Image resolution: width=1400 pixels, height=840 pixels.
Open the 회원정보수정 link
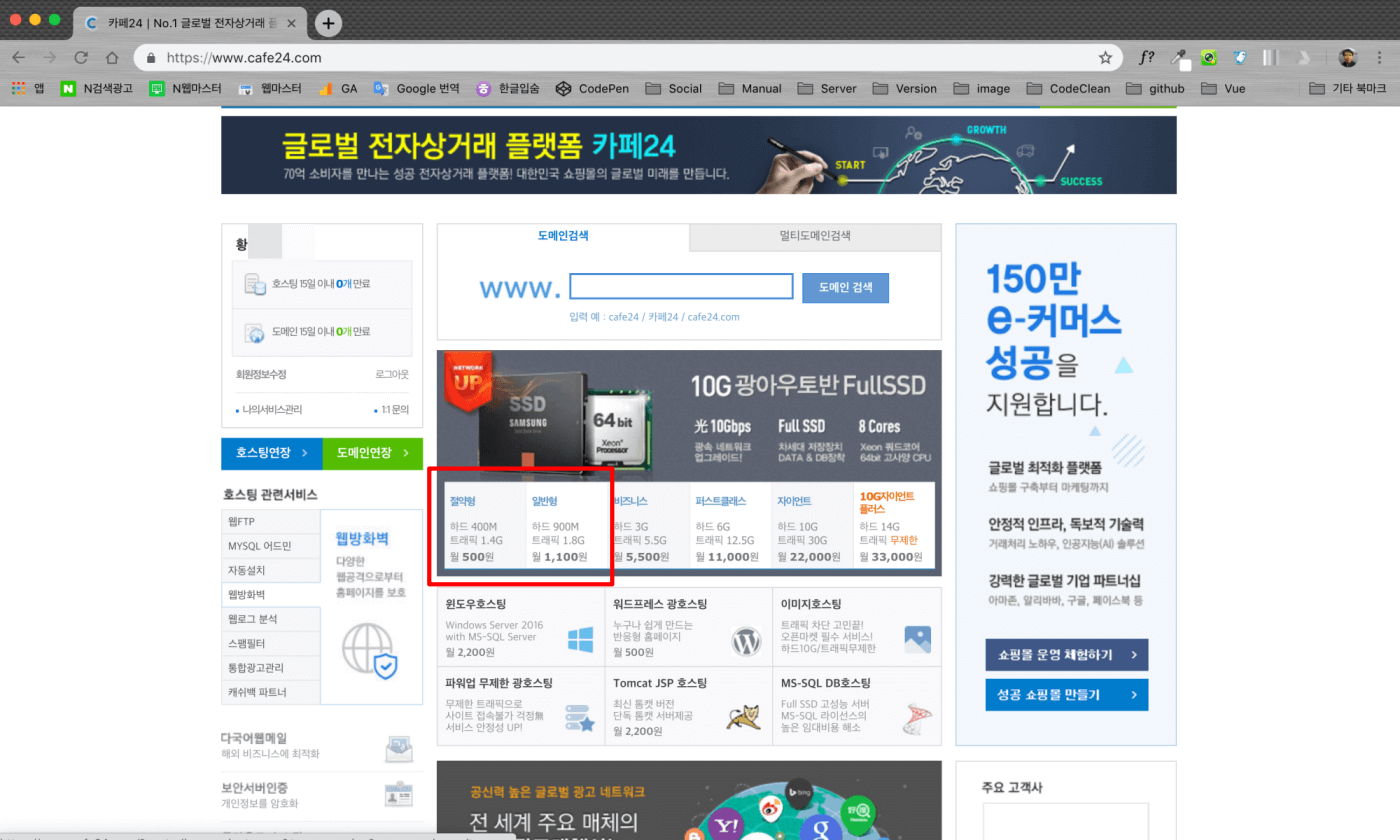click(x=261, y=374)
